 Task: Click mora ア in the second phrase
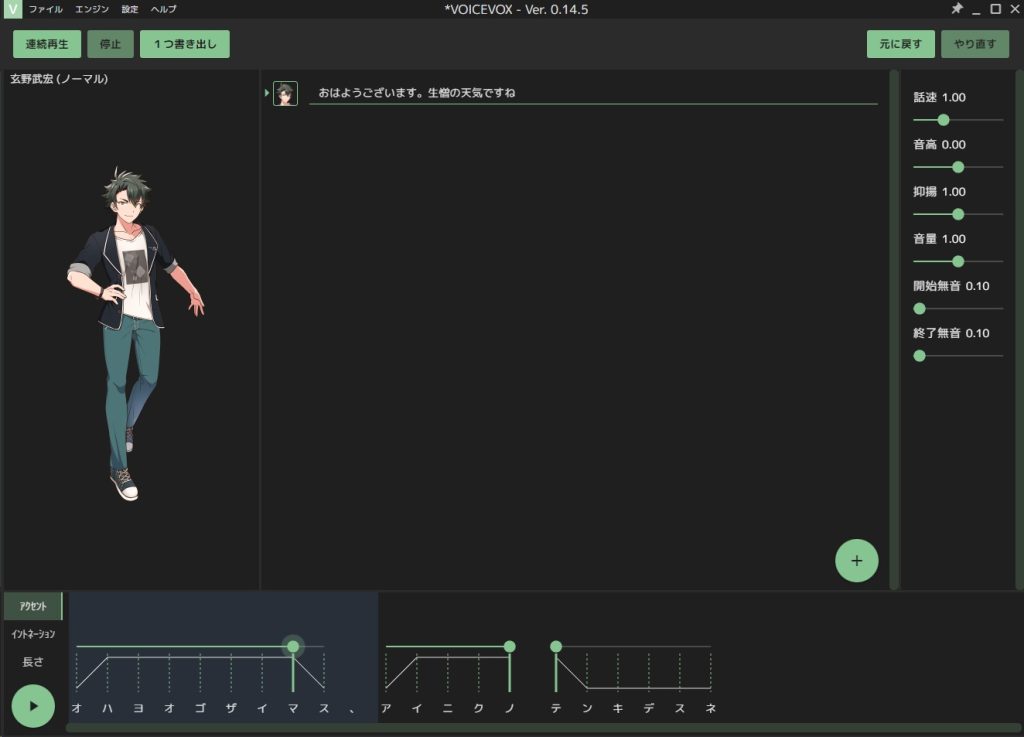pyautogui.click(x=386, y=708)
